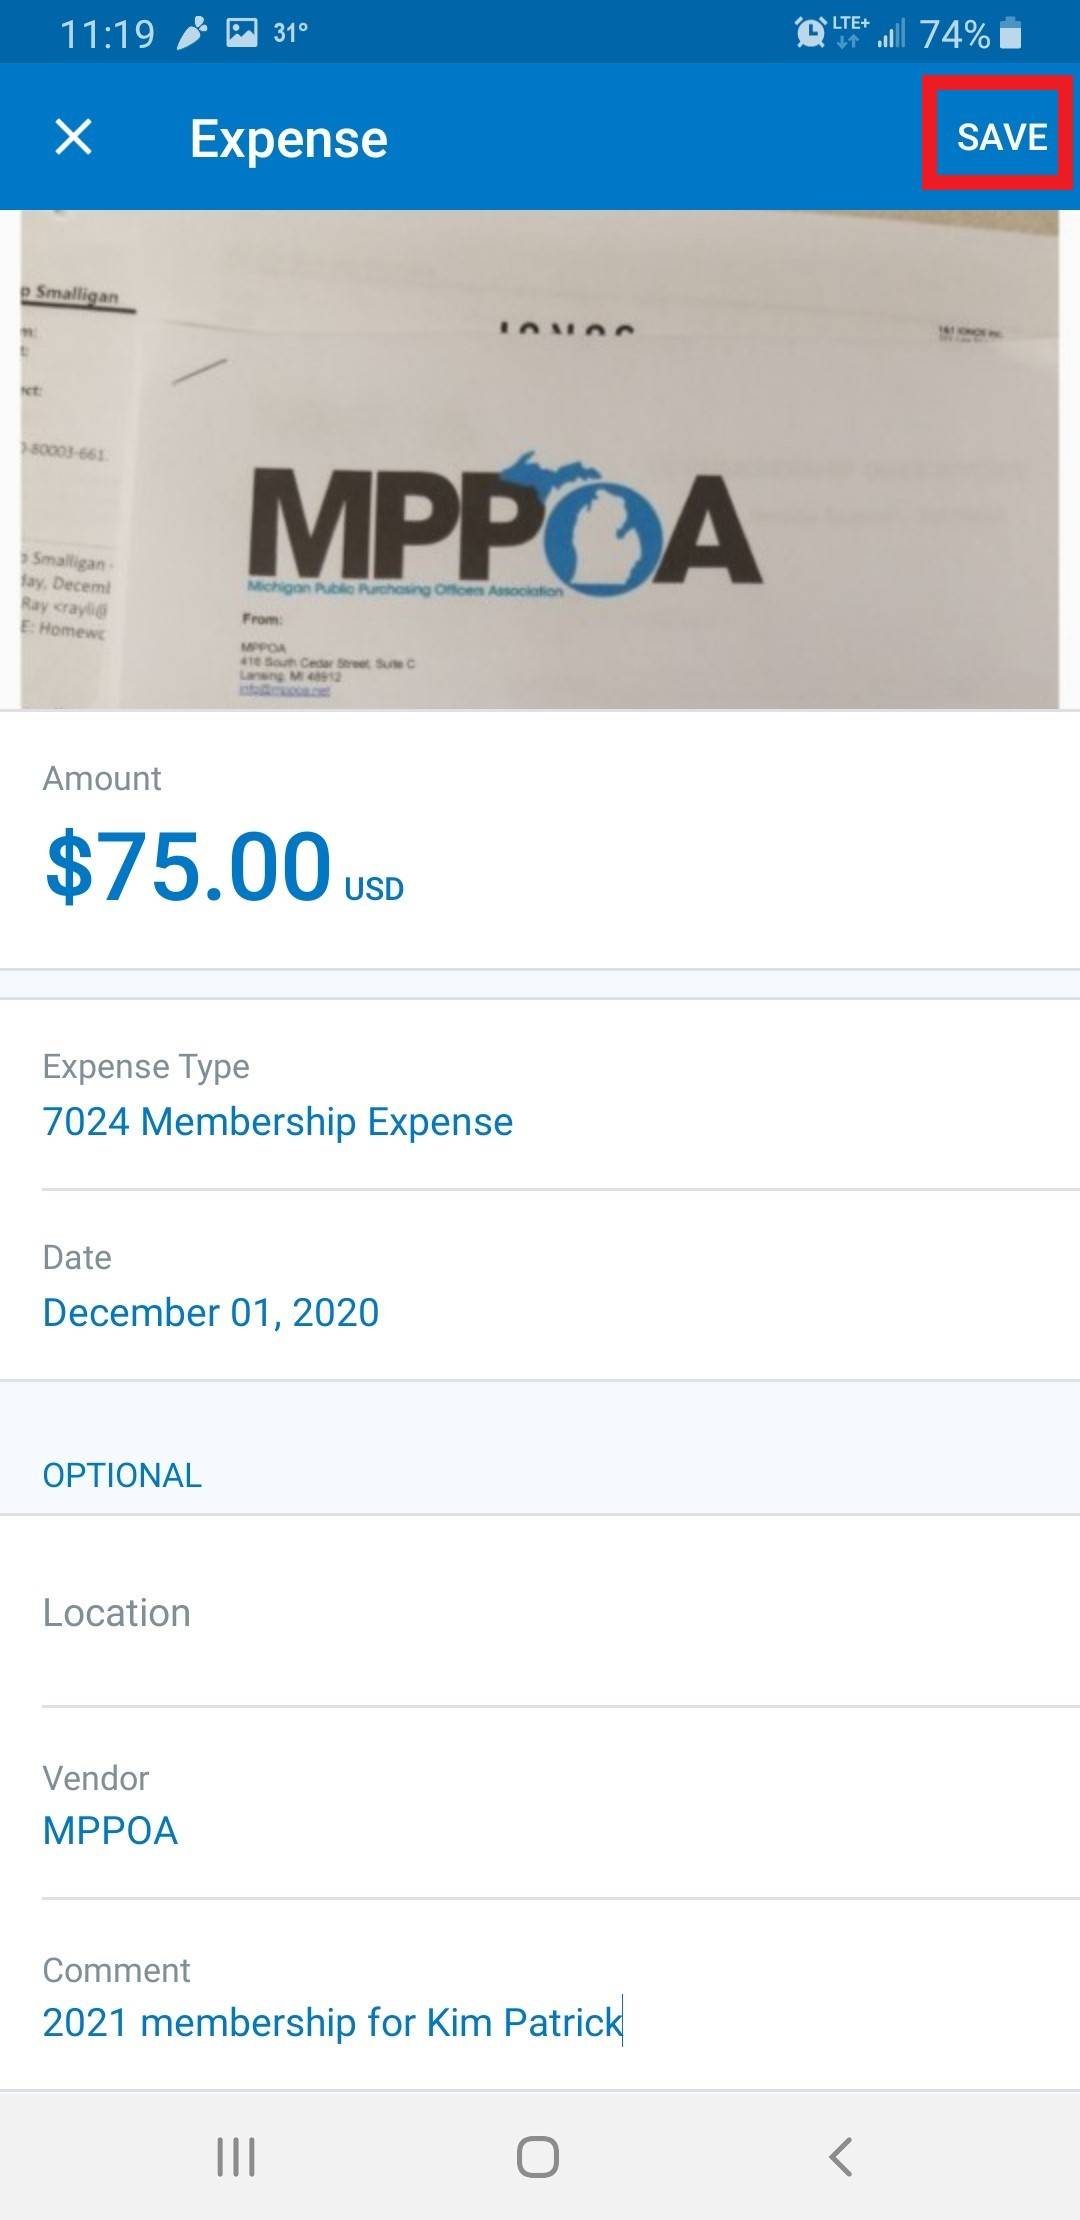Tap the alarm icon in status bar
The height and width of the screenshot is (2220, 1080).
coord(809,34)
